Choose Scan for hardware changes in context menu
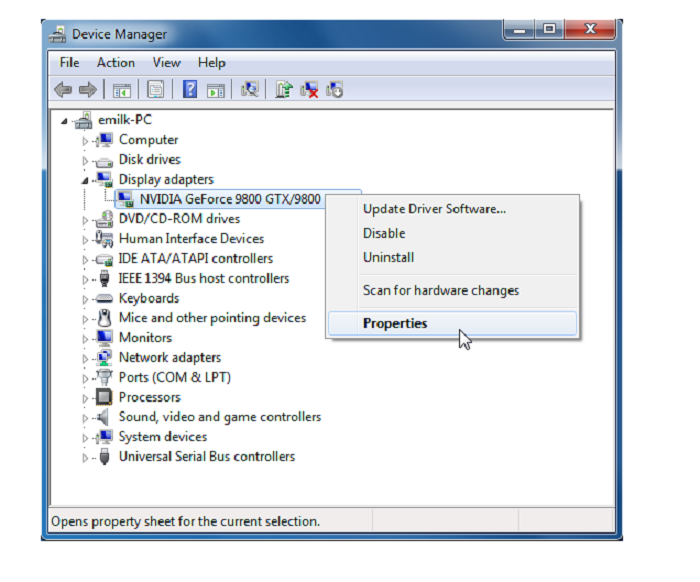 click(x=452, y=291)
